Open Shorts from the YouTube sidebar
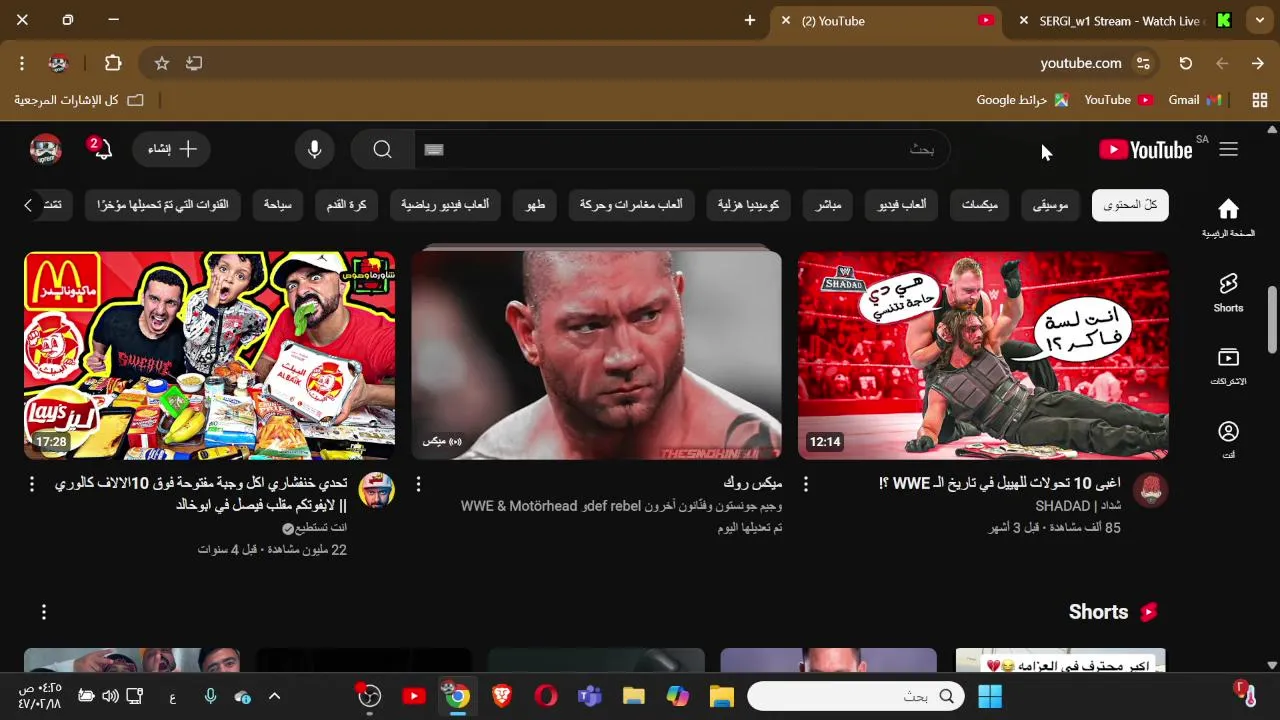The height and width of the screenshot is (720, 1280). 1228,292
